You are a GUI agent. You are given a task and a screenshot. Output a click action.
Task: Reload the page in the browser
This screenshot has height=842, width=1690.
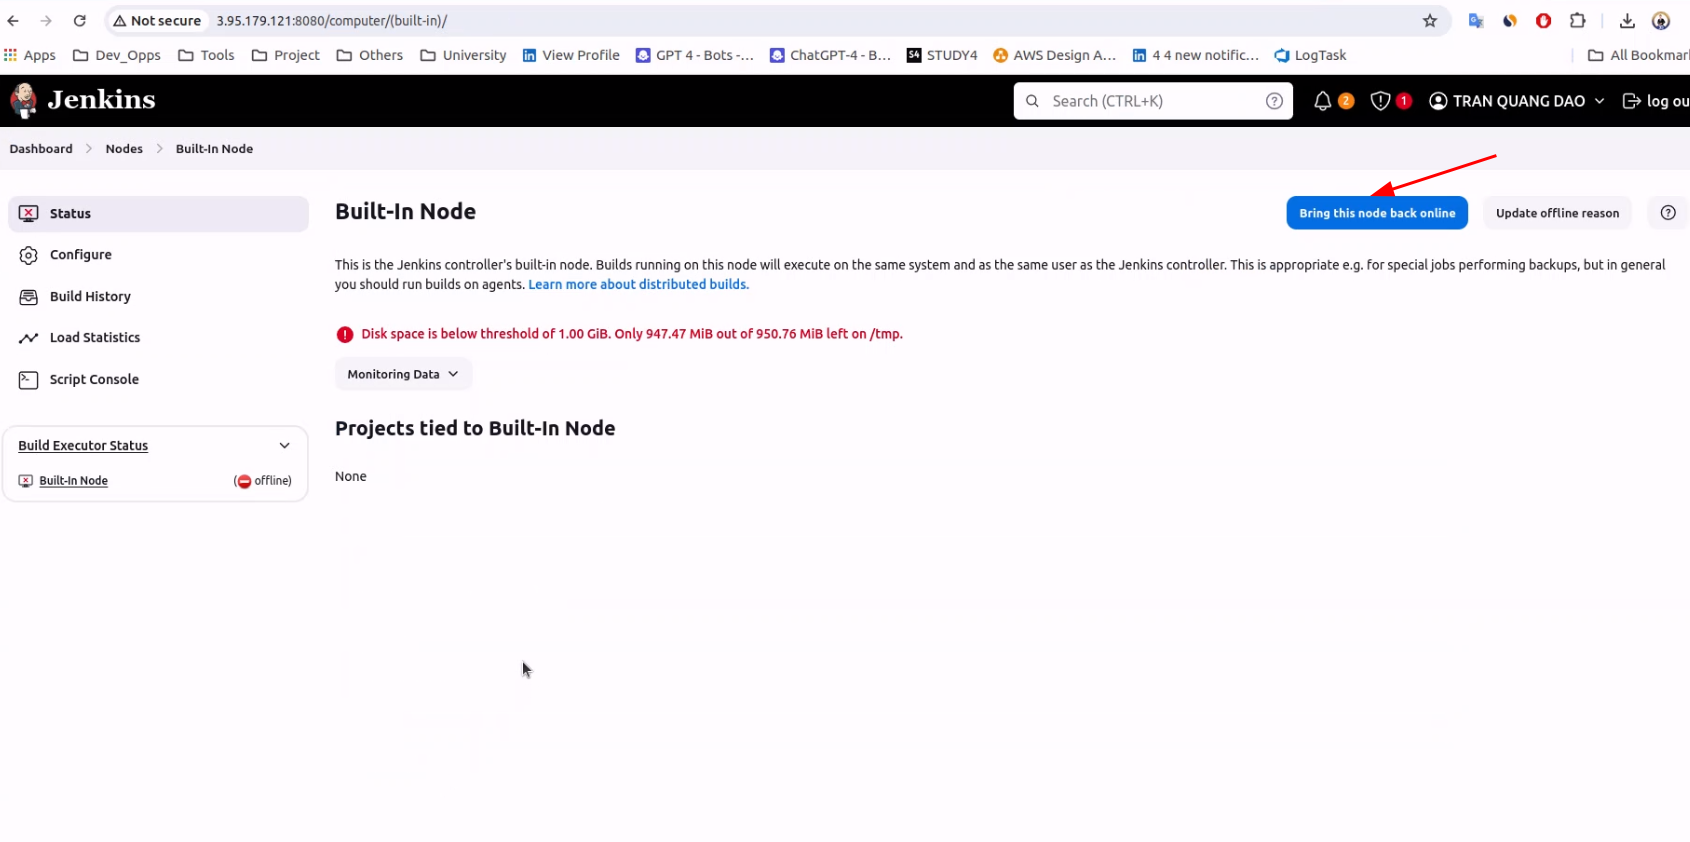click(x=80, y=21)
